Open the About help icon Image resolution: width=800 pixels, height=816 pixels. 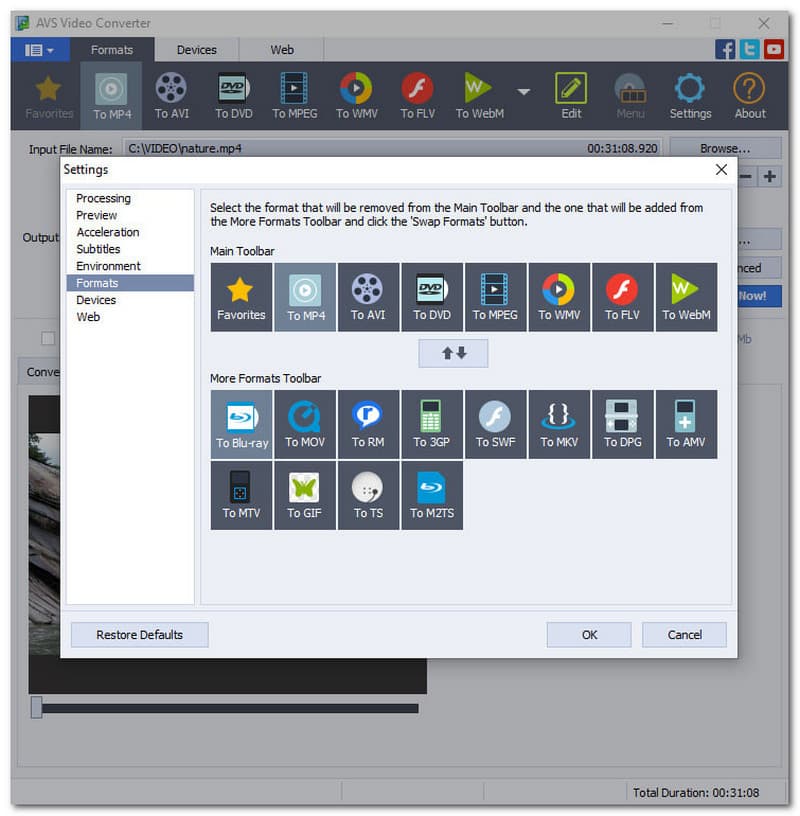click(x=750, y=96)
